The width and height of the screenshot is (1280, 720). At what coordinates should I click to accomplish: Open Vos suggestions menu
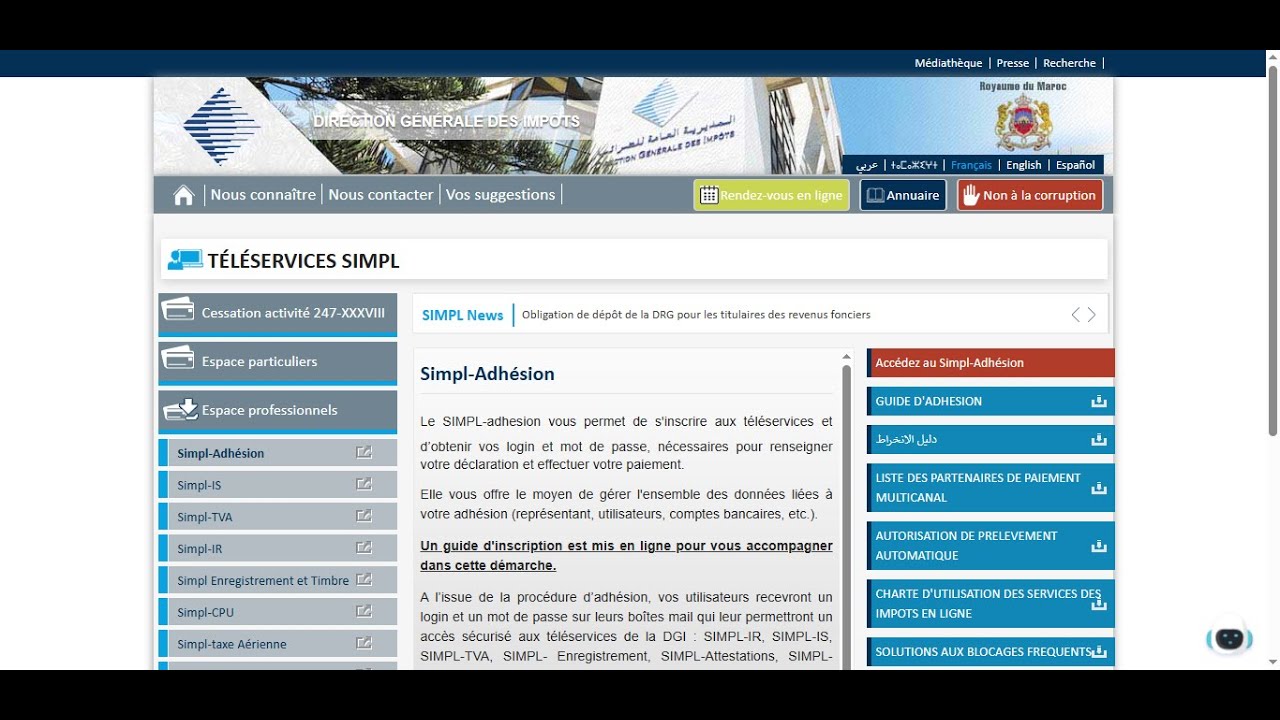[500, 195]
